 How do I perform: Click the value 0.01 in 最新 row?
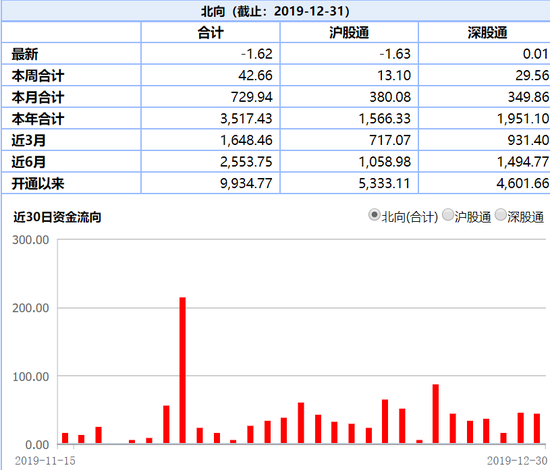535,54
